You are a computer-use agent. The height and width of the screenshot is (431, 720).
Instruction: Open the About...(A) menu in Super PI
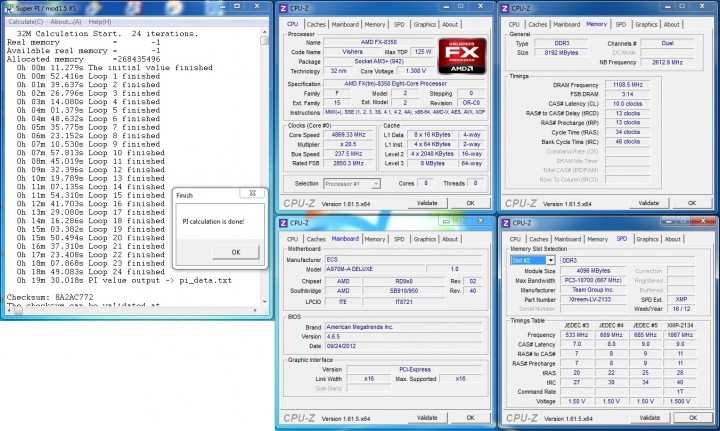tap(66, 22)
